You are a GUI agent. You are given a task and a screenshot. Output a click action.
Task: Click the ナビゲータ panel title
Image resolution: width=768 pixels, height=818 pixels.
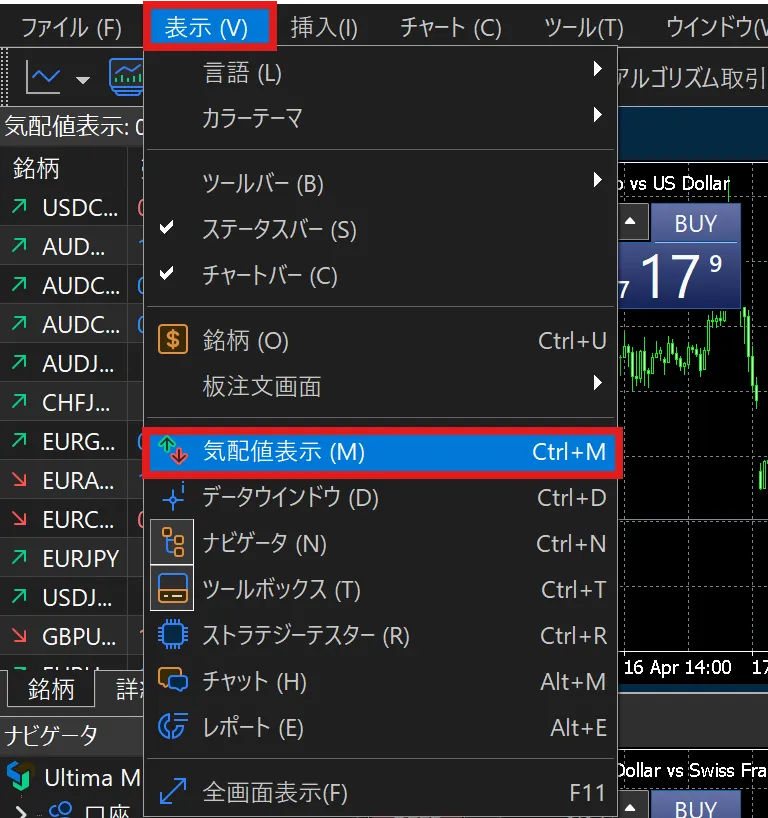(x=51, y=736)
